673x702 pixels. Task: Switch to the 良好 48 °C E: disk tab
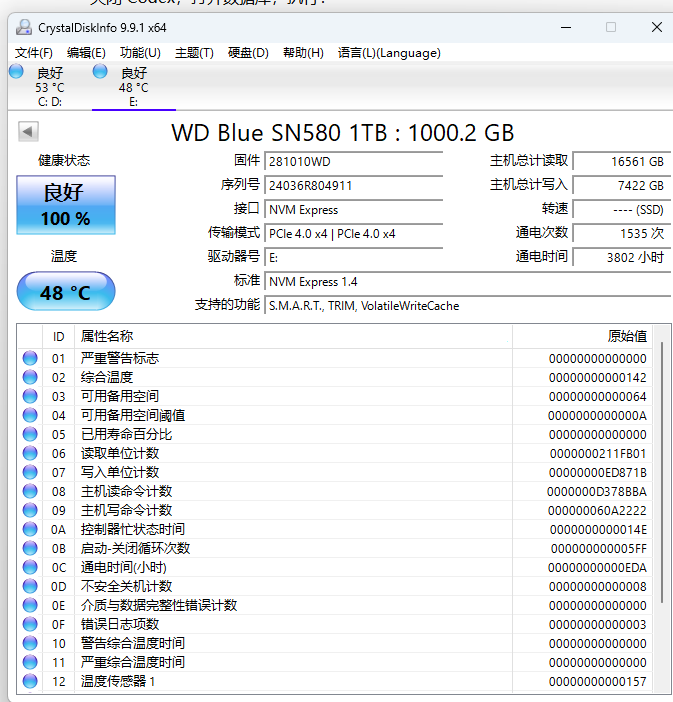[x=133, y=87]
